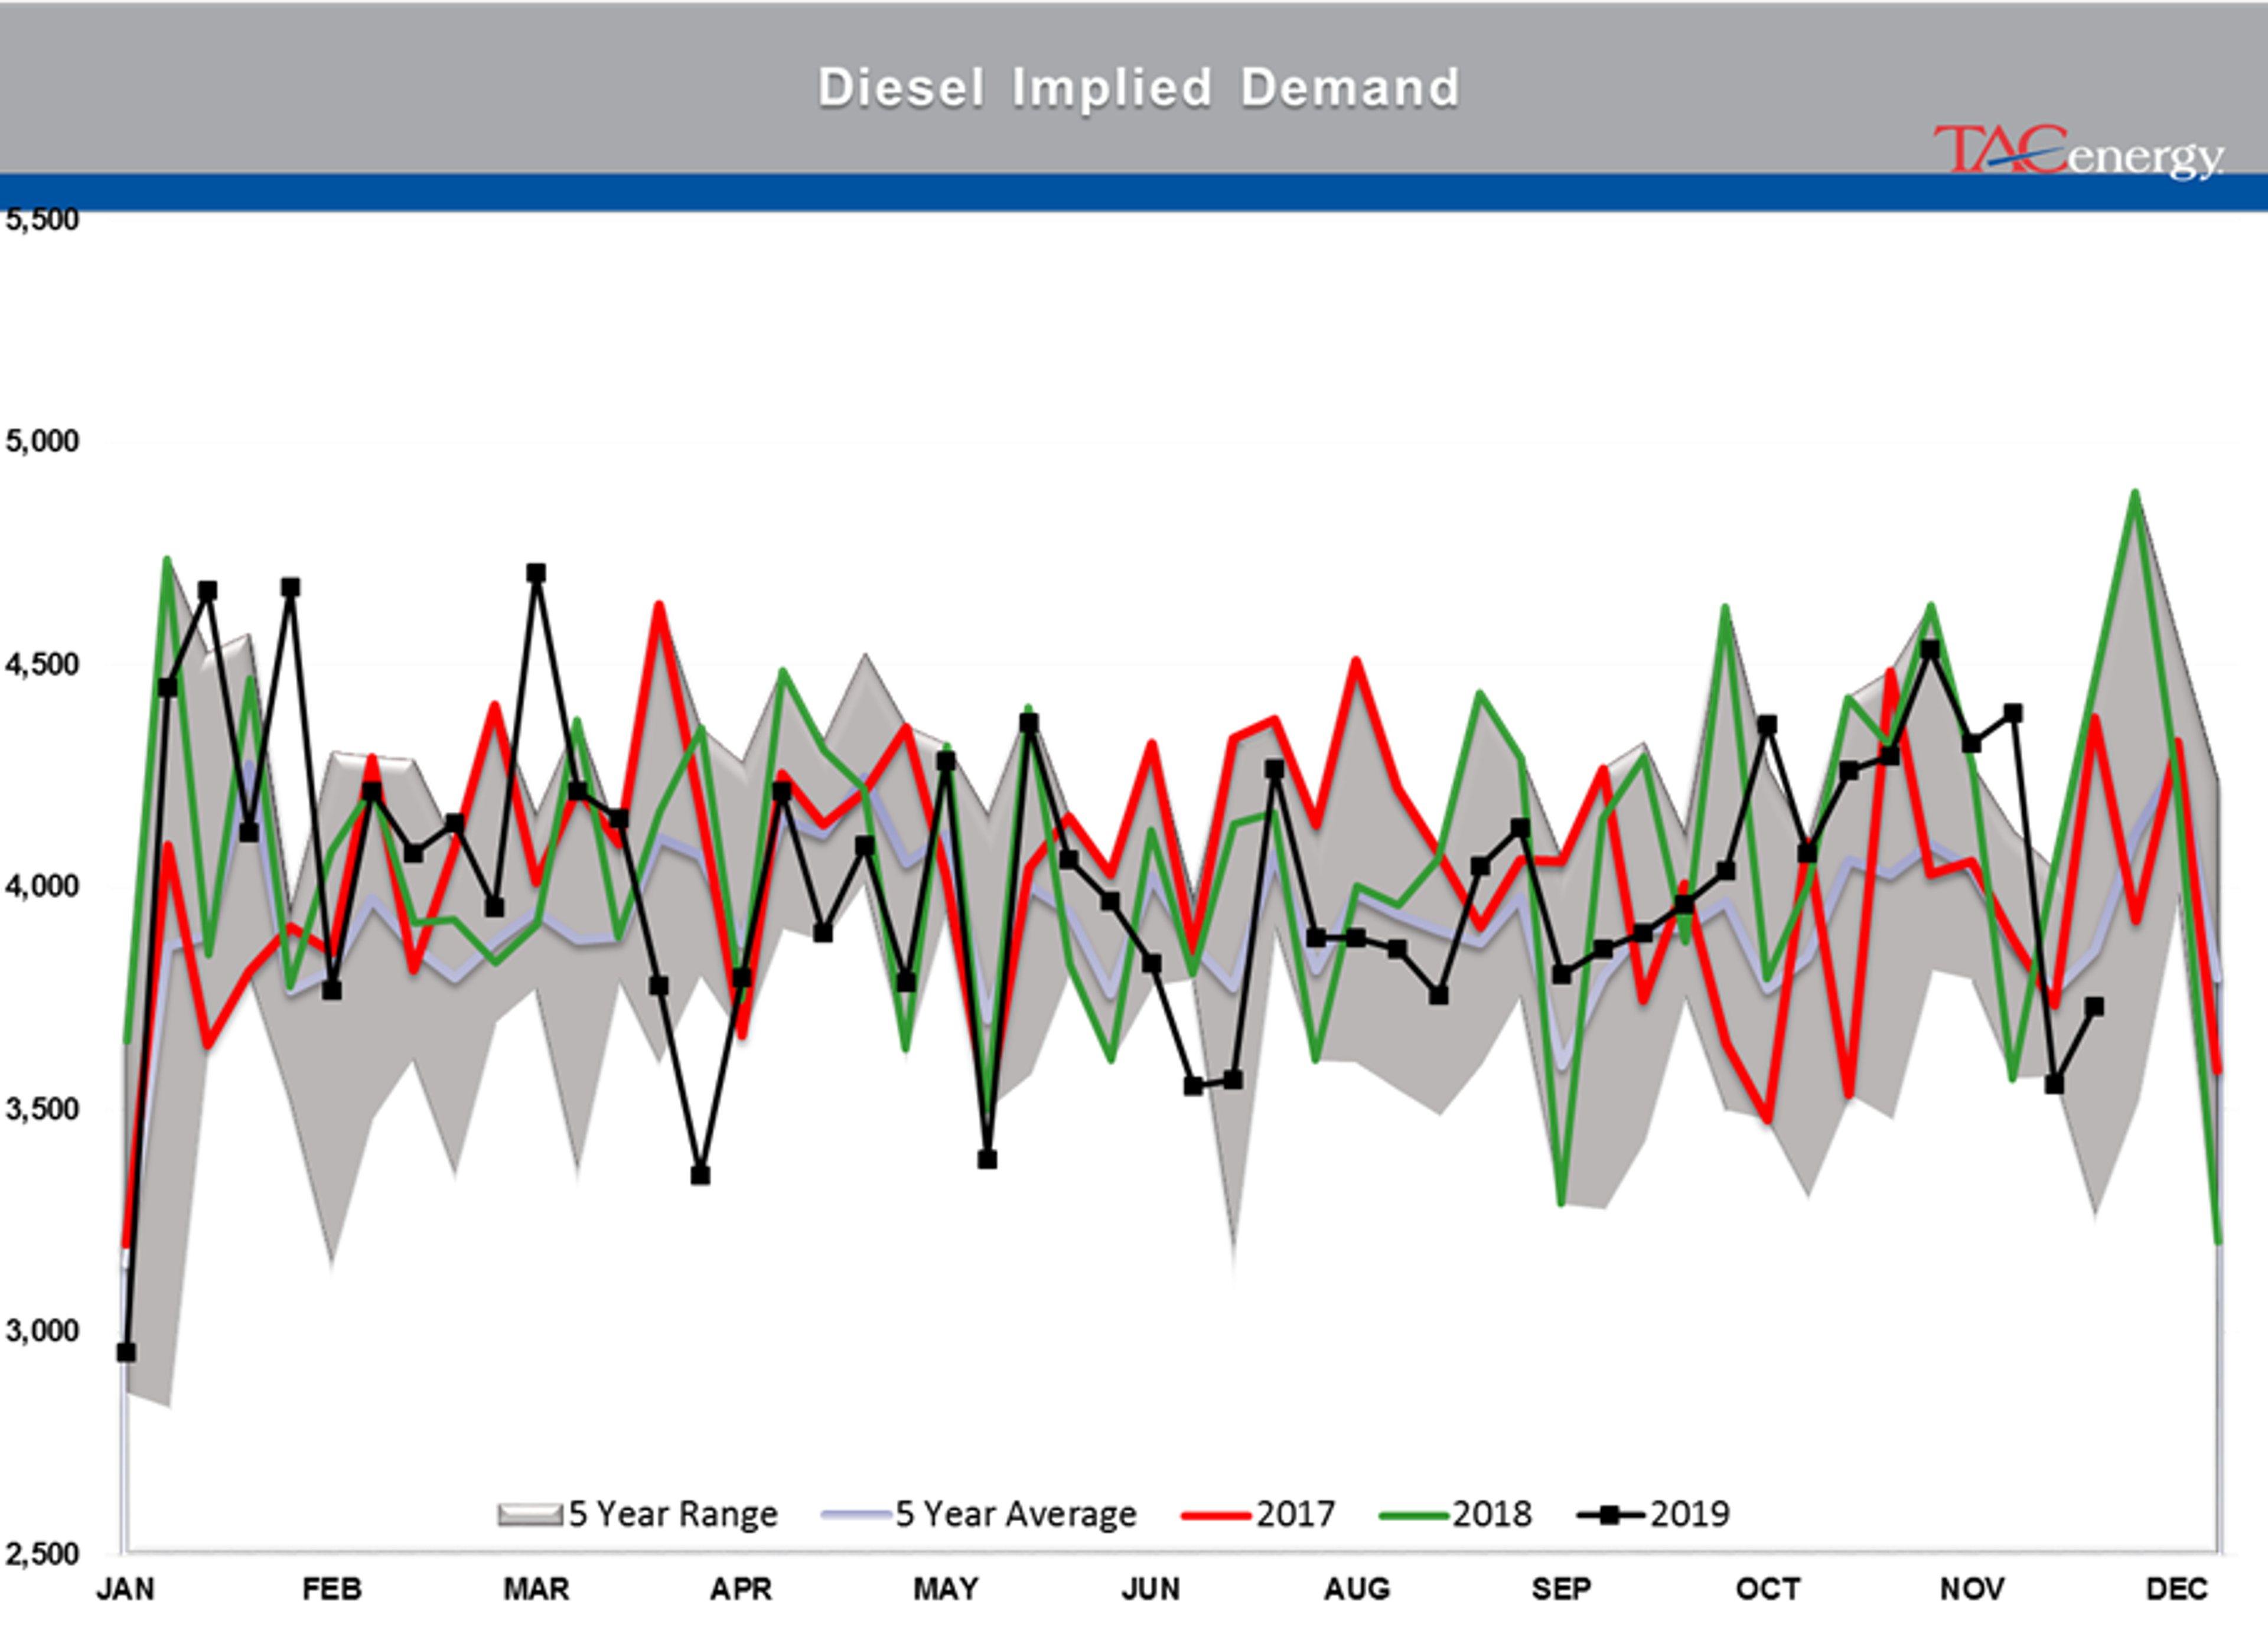Click the 2018 green peak before December
The width and height of the screenshot is (2268, 1647).
pyautogui.click(x=2135, y=493)
